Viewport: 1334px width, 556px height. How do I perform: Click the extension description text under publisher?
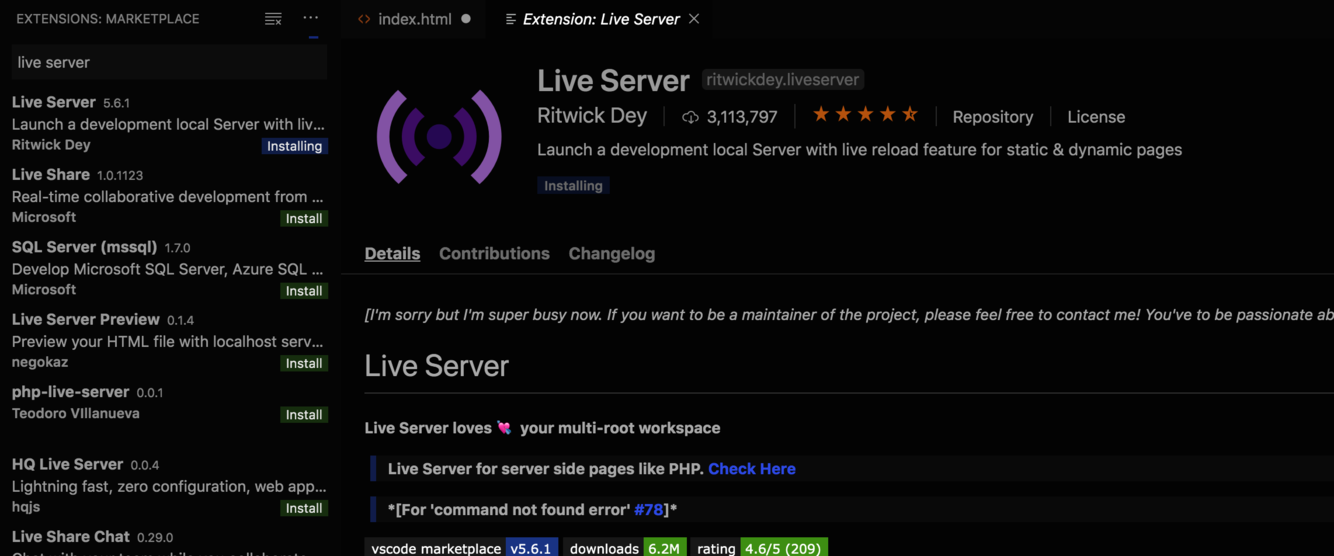click(x=859, y=150)
